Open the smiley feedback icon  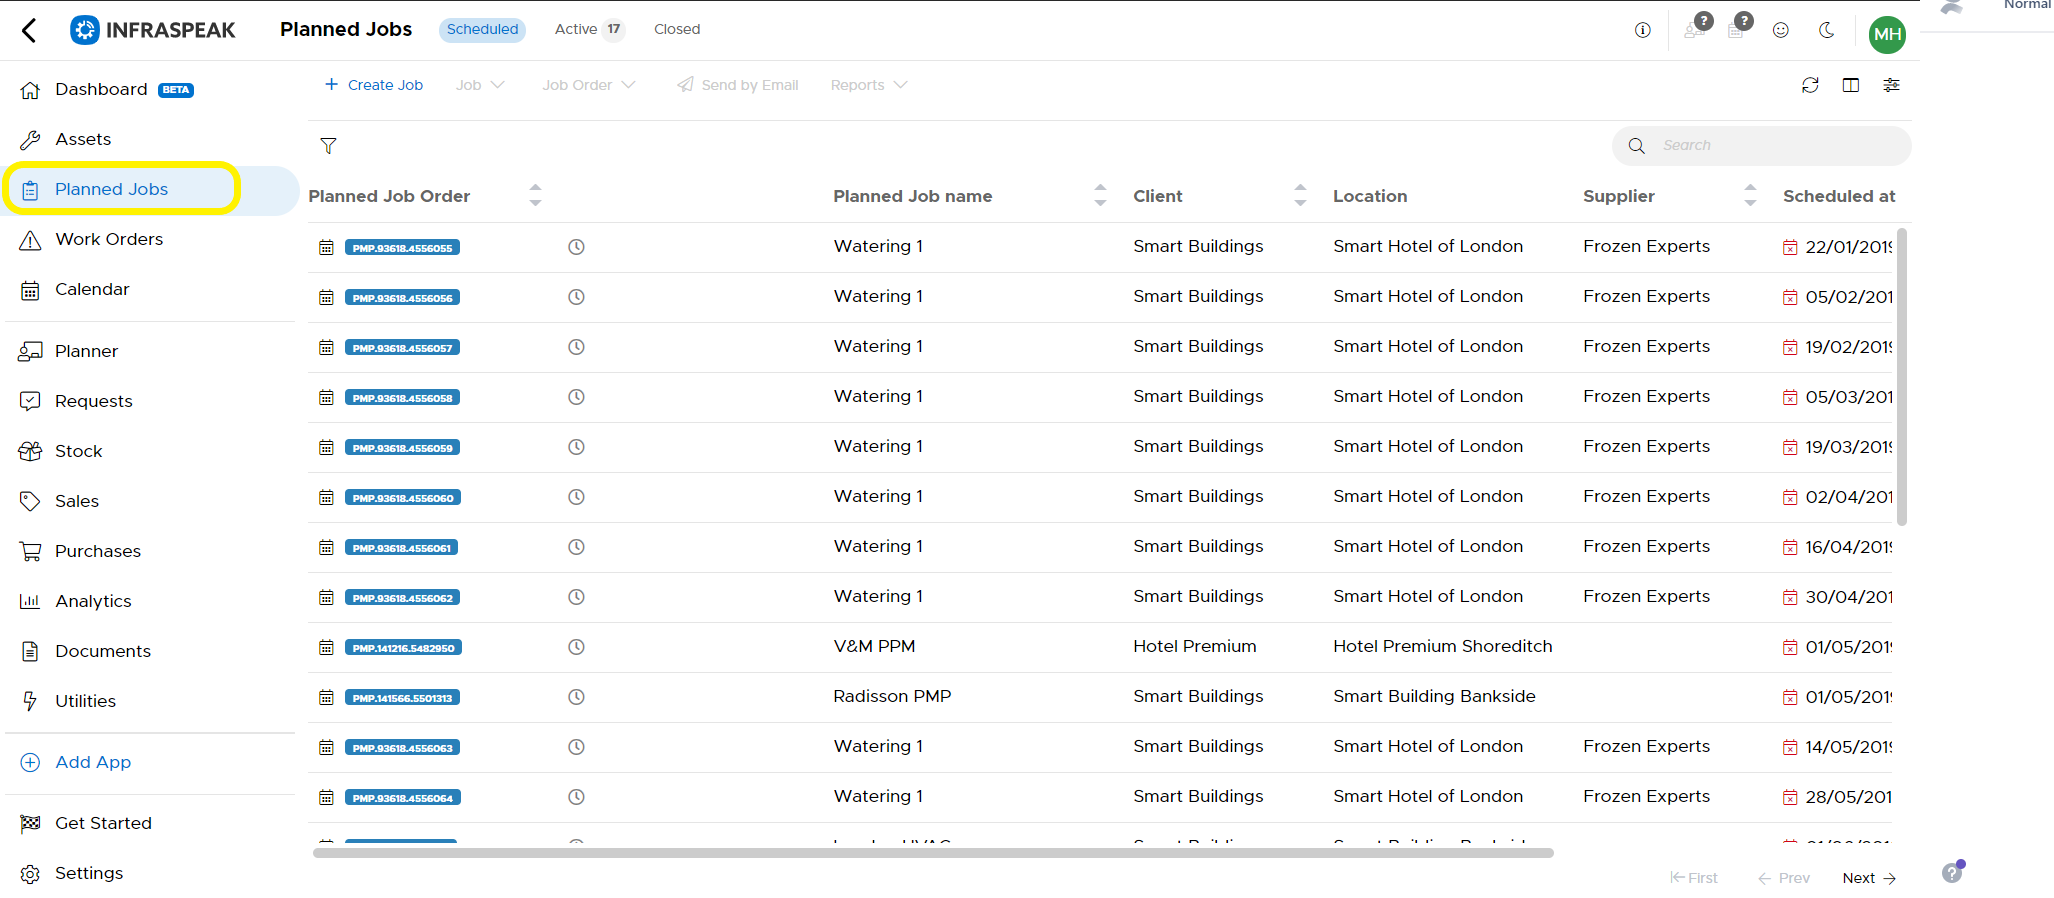1780,30
